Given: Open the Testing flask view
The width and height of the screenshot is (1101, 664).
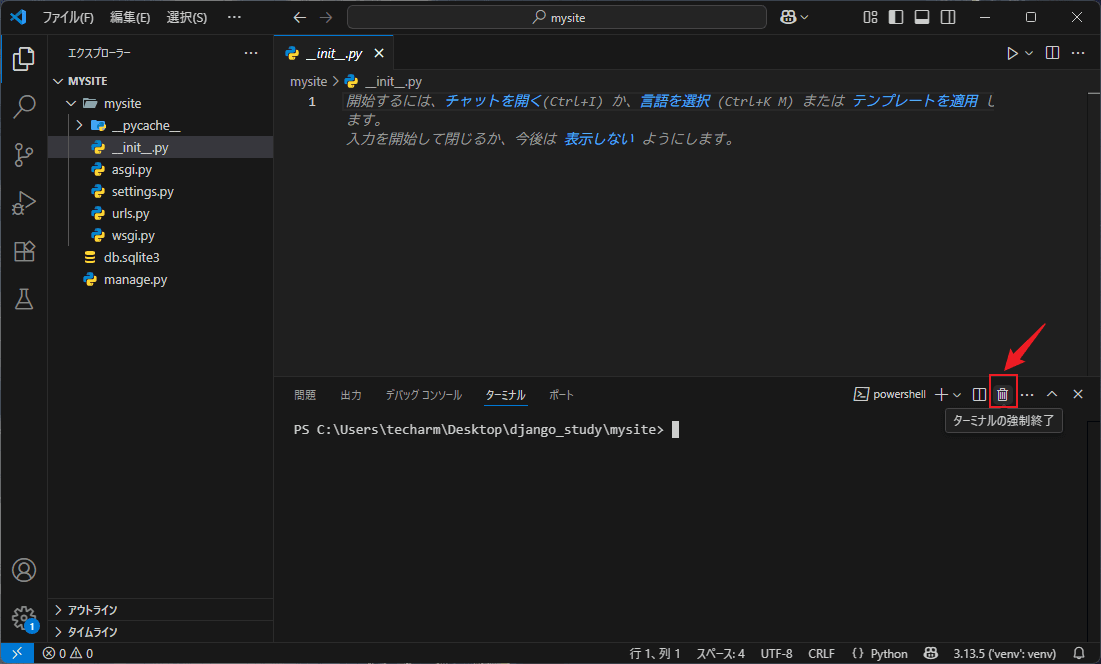Looking at the screenshot, I should tap(24, 299).
